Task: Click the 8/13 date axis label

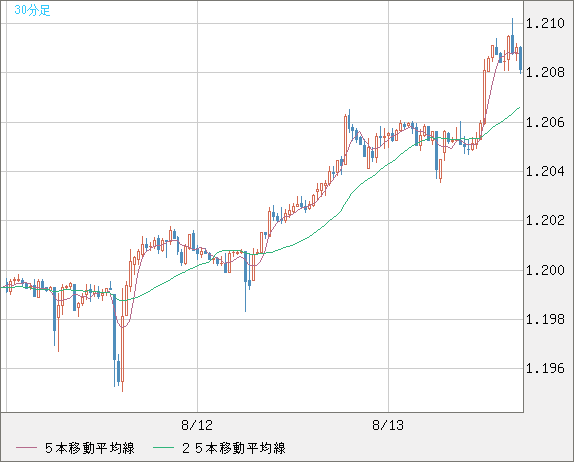Action: (x=388, y=425)
